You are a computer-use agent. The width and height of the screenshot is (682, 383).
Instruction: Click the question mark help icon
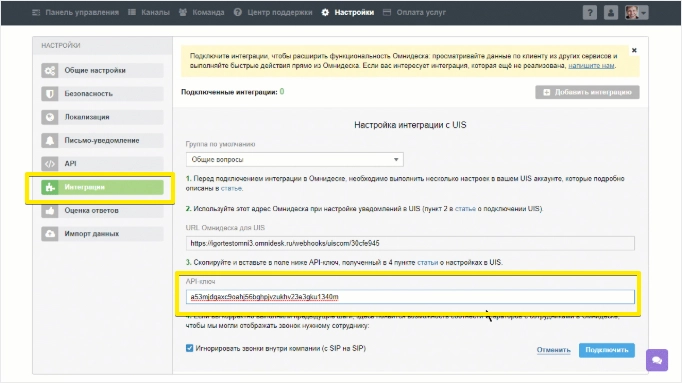(x=590, y=13)
